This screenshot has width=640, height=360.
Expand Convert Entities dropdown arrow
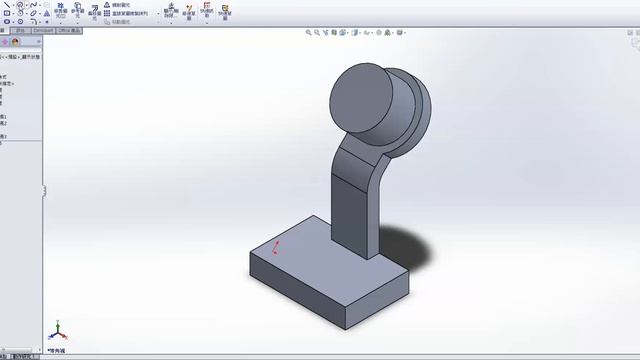78,23
